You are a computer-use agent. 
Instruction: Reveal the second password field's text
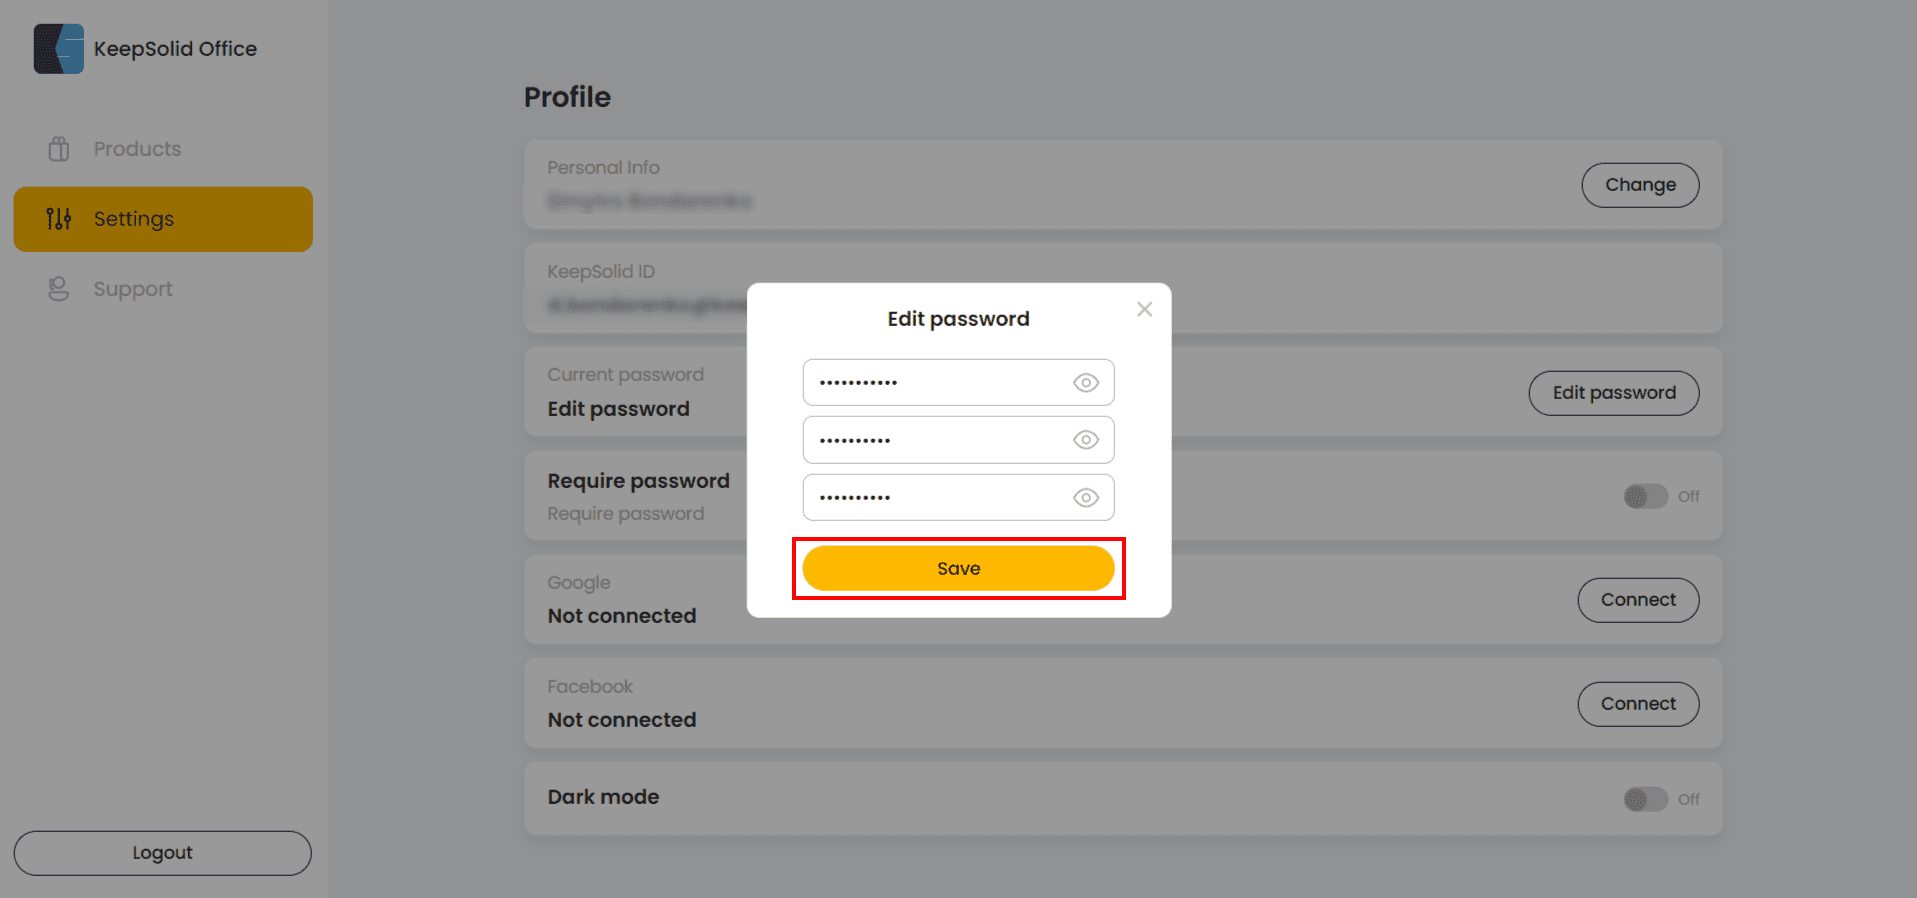point(1086,440)
